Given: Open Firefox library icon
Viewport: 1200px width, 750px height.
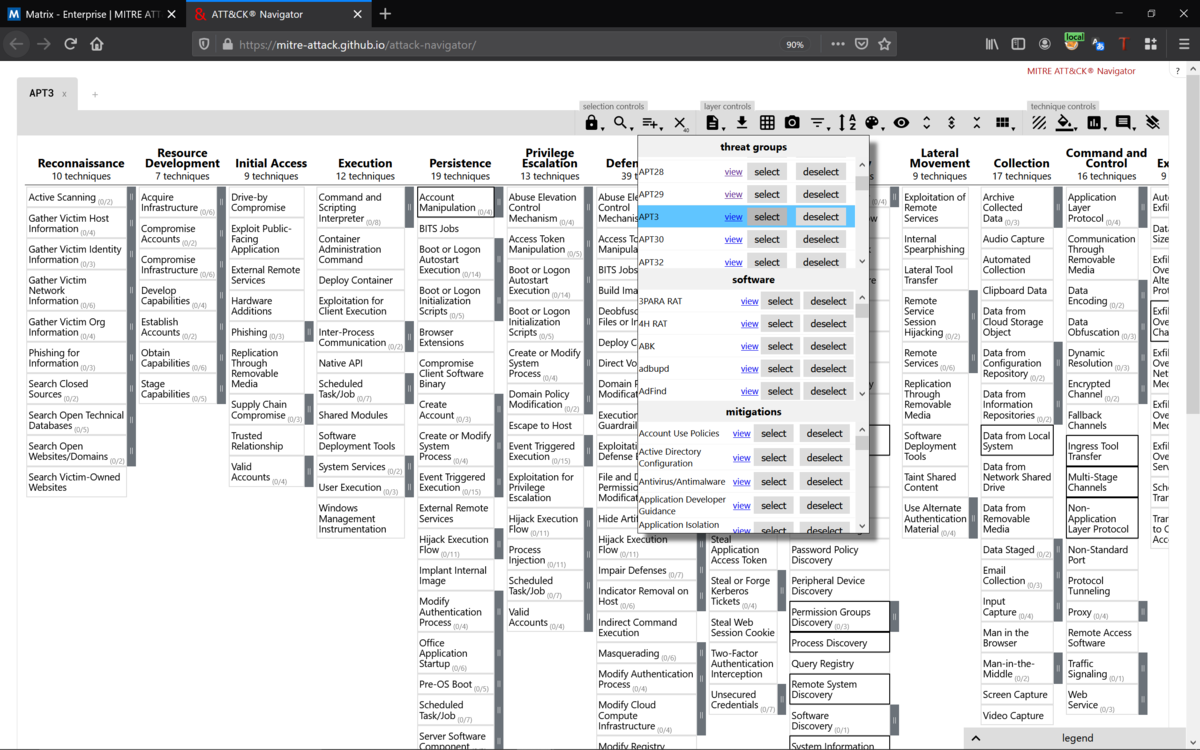Looking at the screenshot, I should (x=992, y=44).
